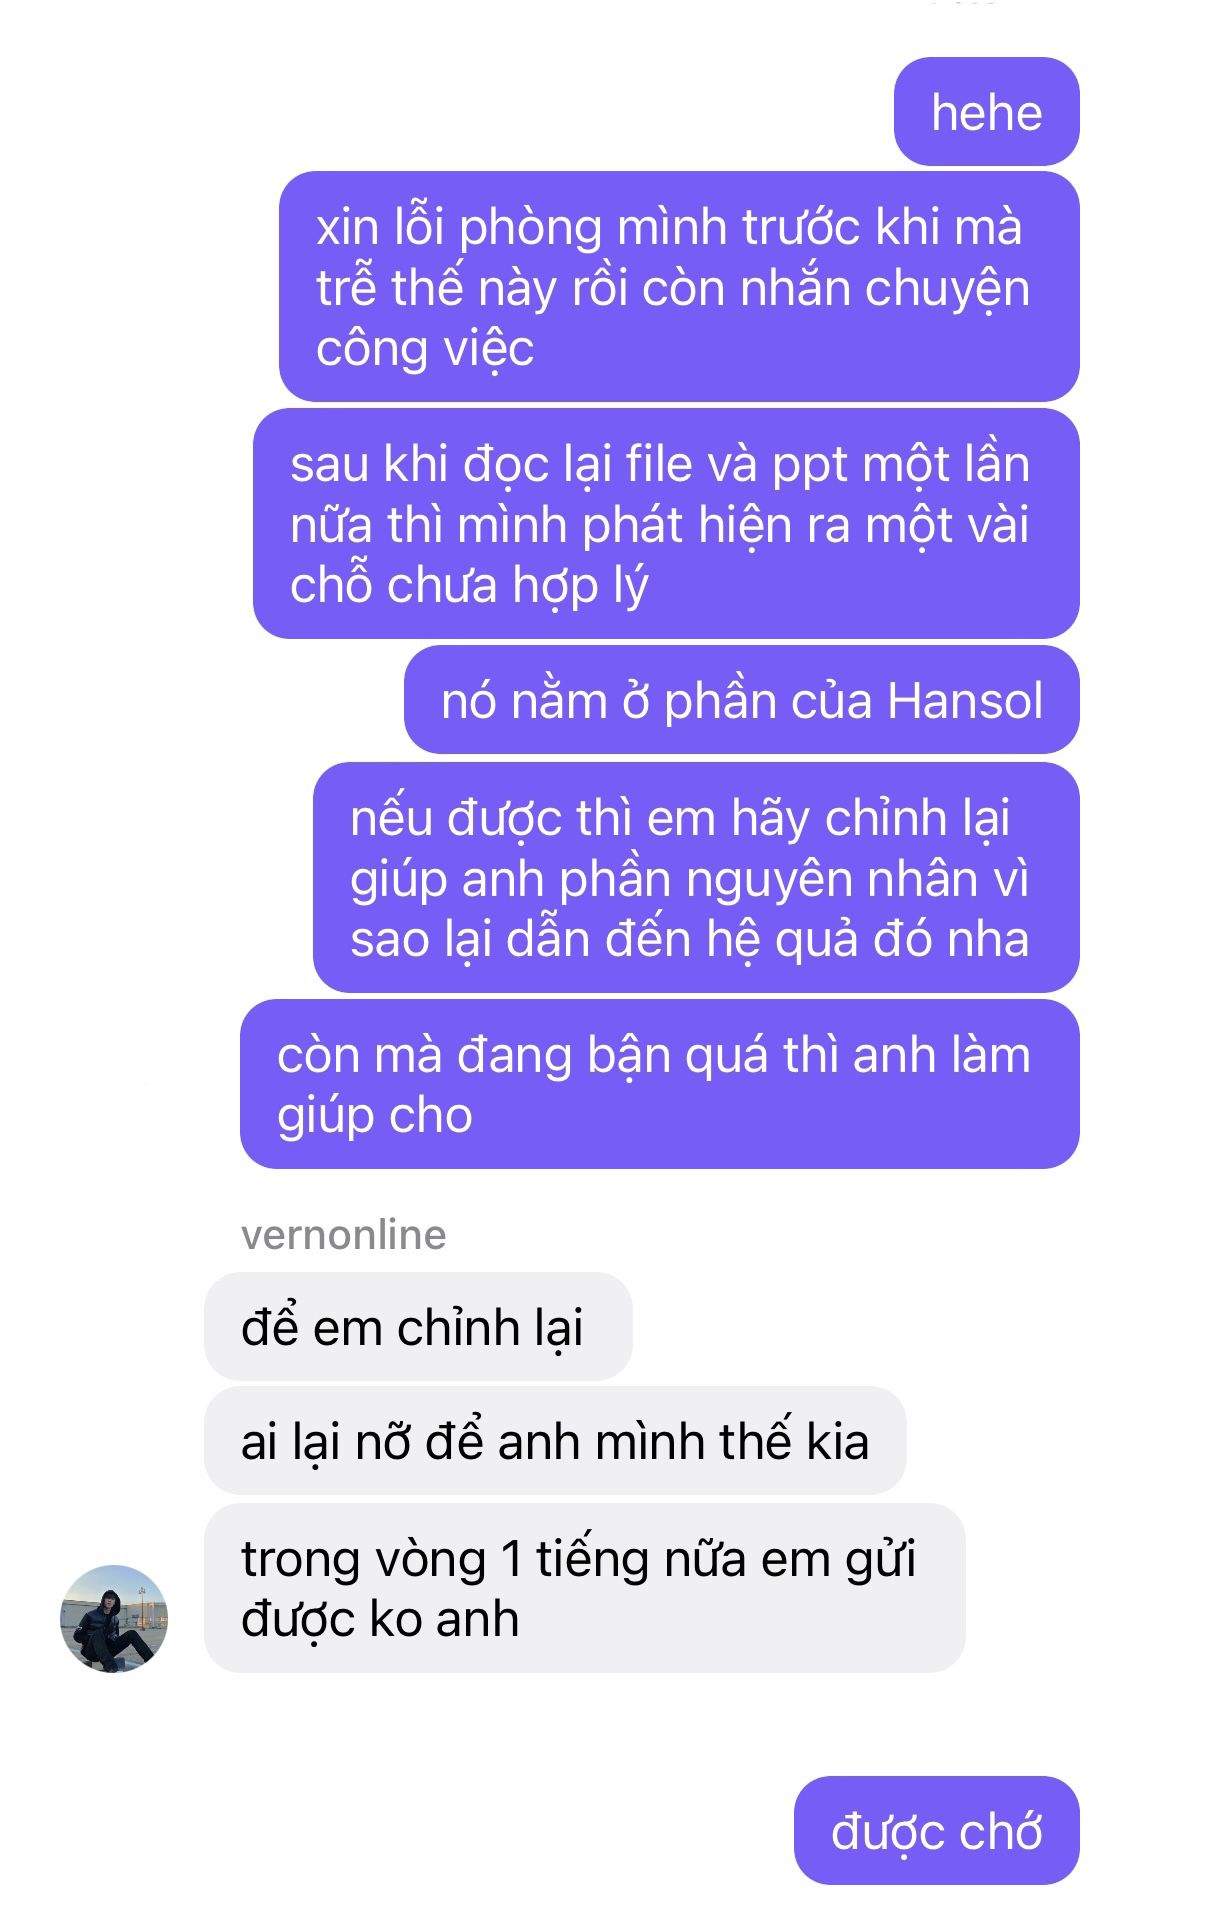
Task: Select the message starting 'sau khi đọc lại file'
Action: (x=666, y=524)
